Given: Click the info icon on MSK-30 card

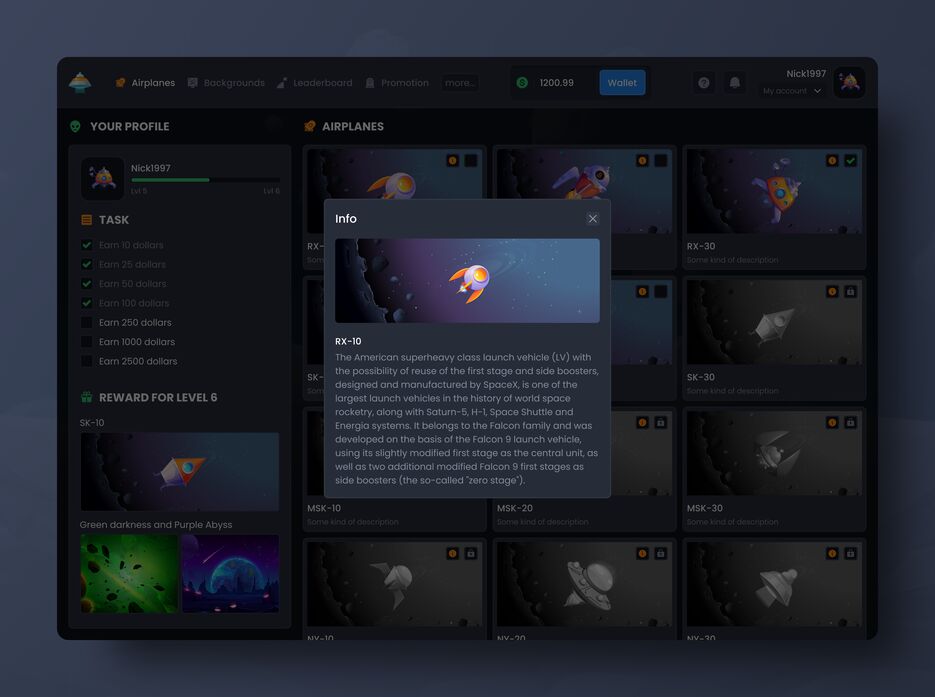Looking at the screenshot, I should (832, 423).
